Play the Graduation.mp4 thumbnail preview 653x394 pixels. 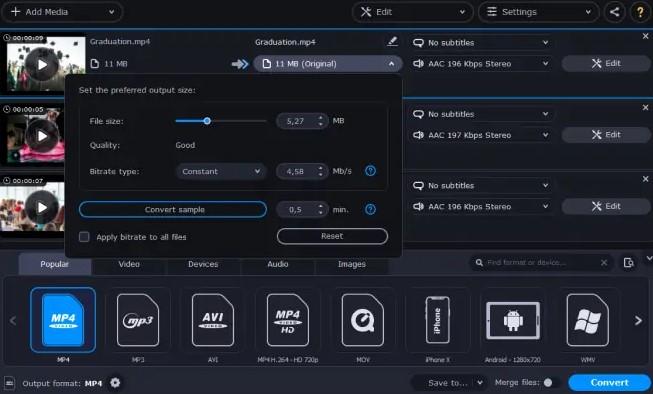[42, 65]
